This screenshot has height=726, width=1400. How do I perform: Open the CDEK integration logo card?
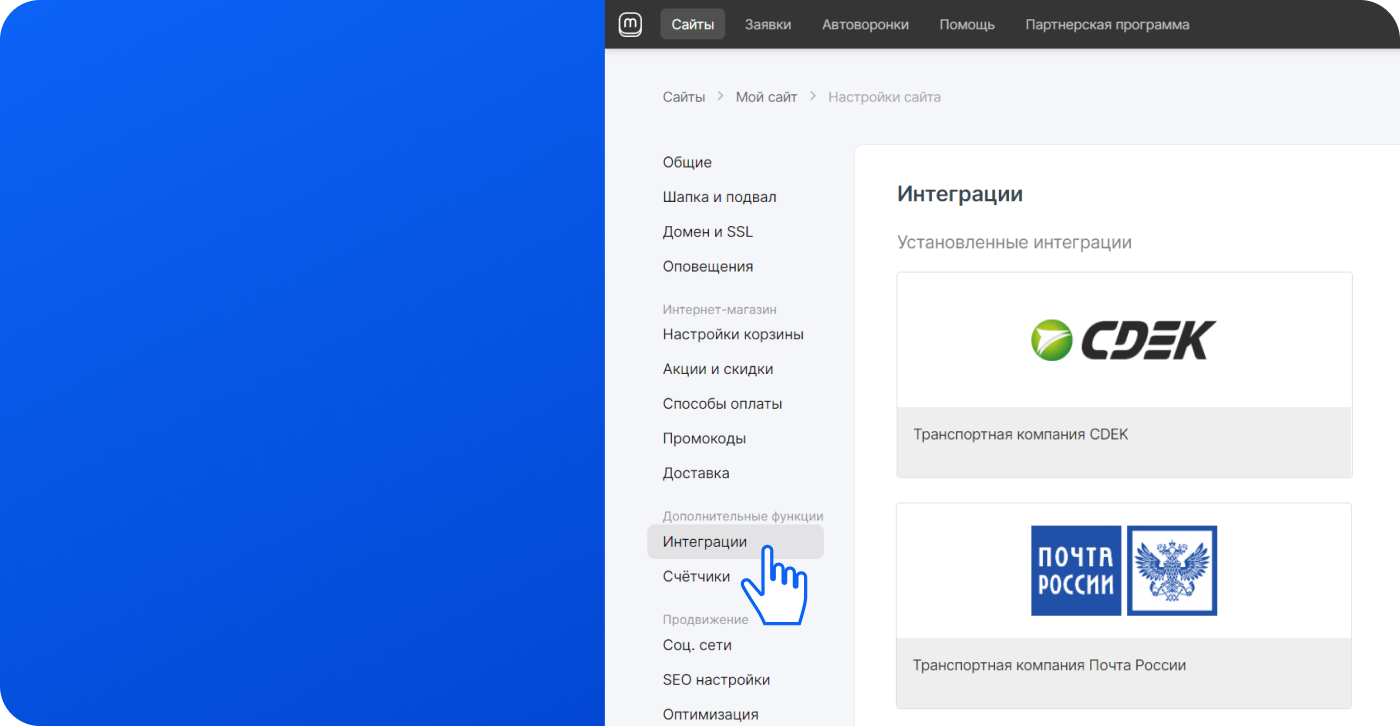(x=1124, y=340)
